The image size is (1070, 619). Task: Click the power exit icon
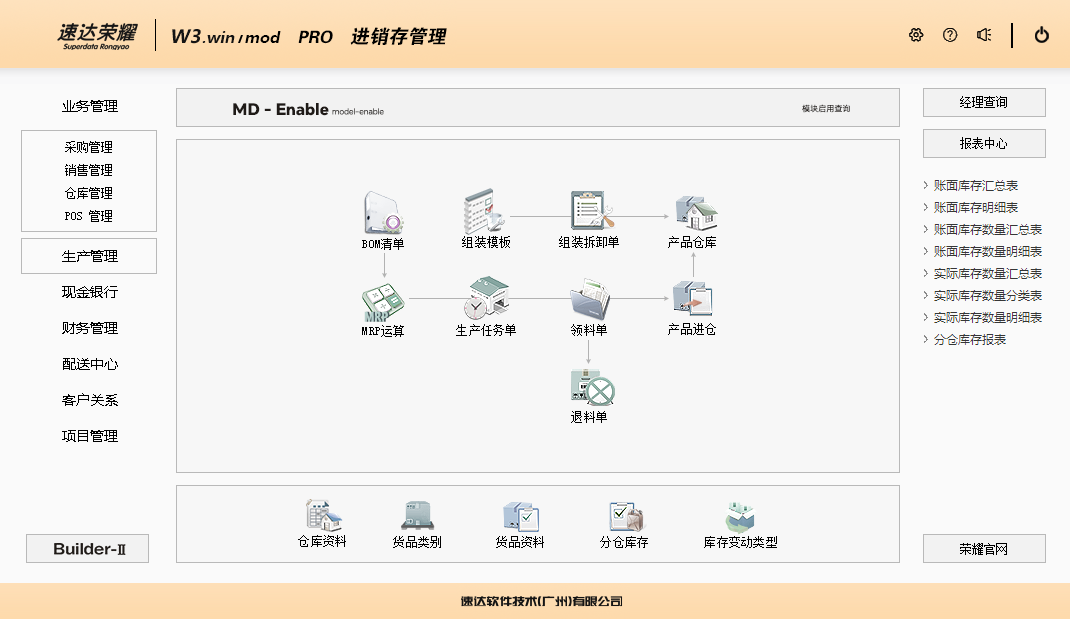[1042, 35]
